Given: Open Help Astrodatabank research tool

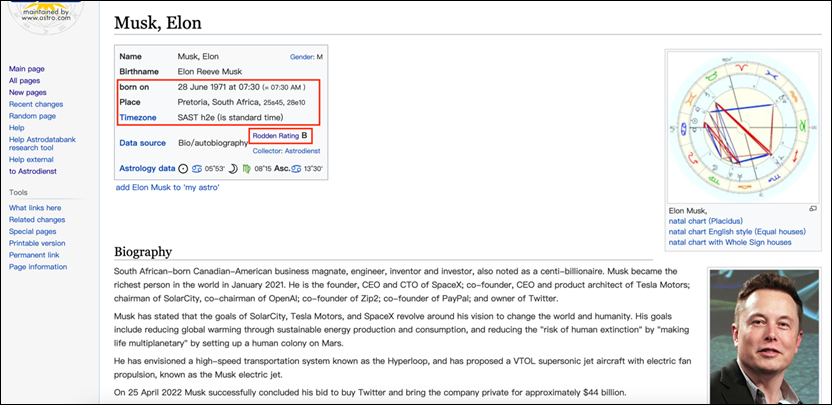Looking at the screenshot, I should pyautogui.click(x=42, y=143).
